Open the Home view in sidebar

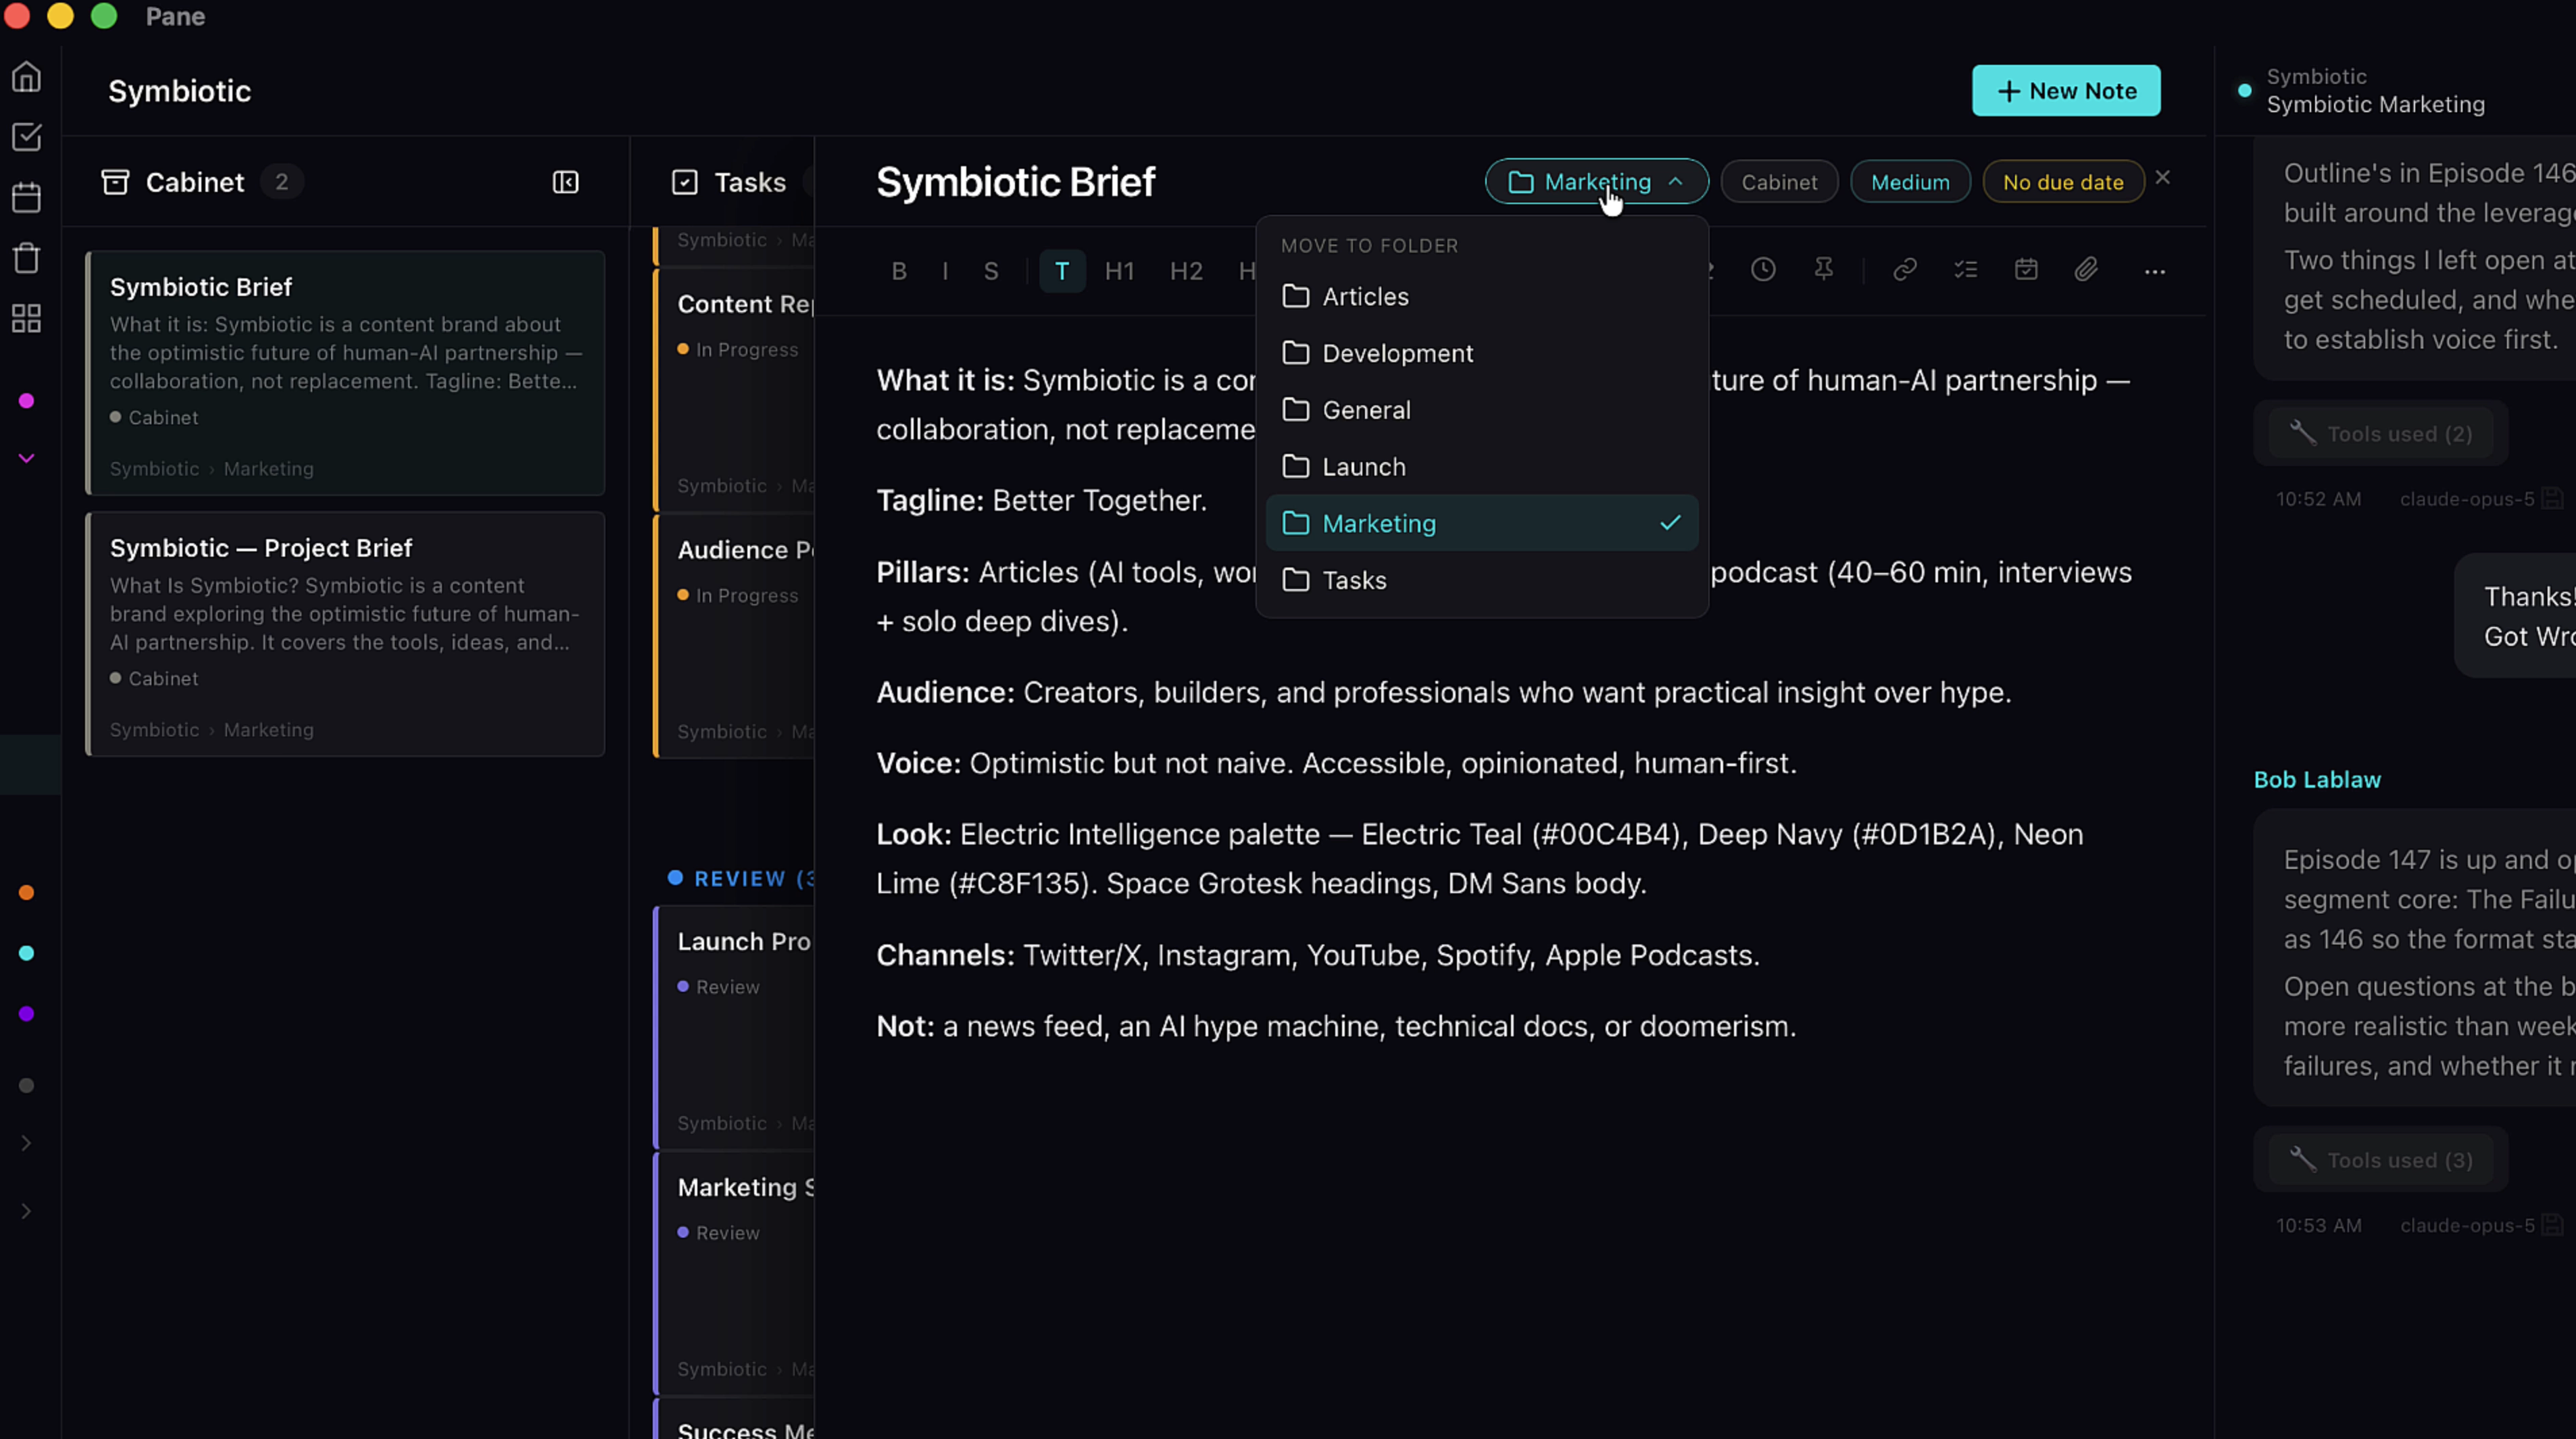click(x=27, y=77)
